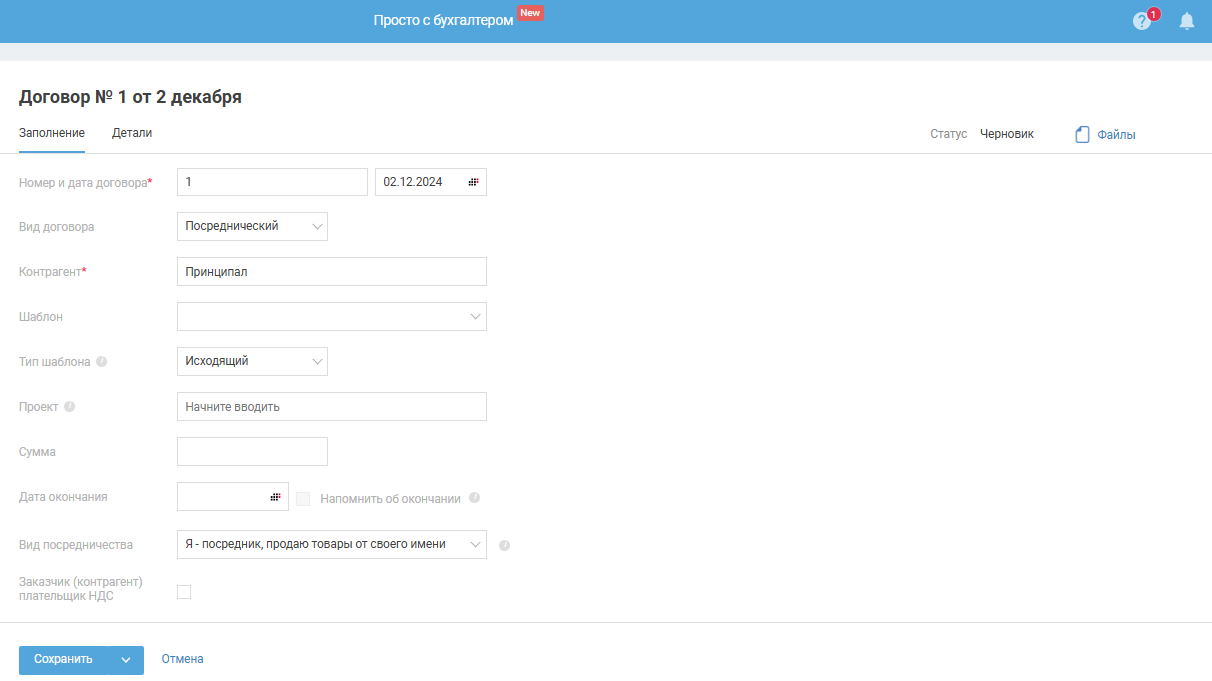The width and height of the screenshot is (1212, 681).
Task: Click the Отмена link
Action: (183, 659)
